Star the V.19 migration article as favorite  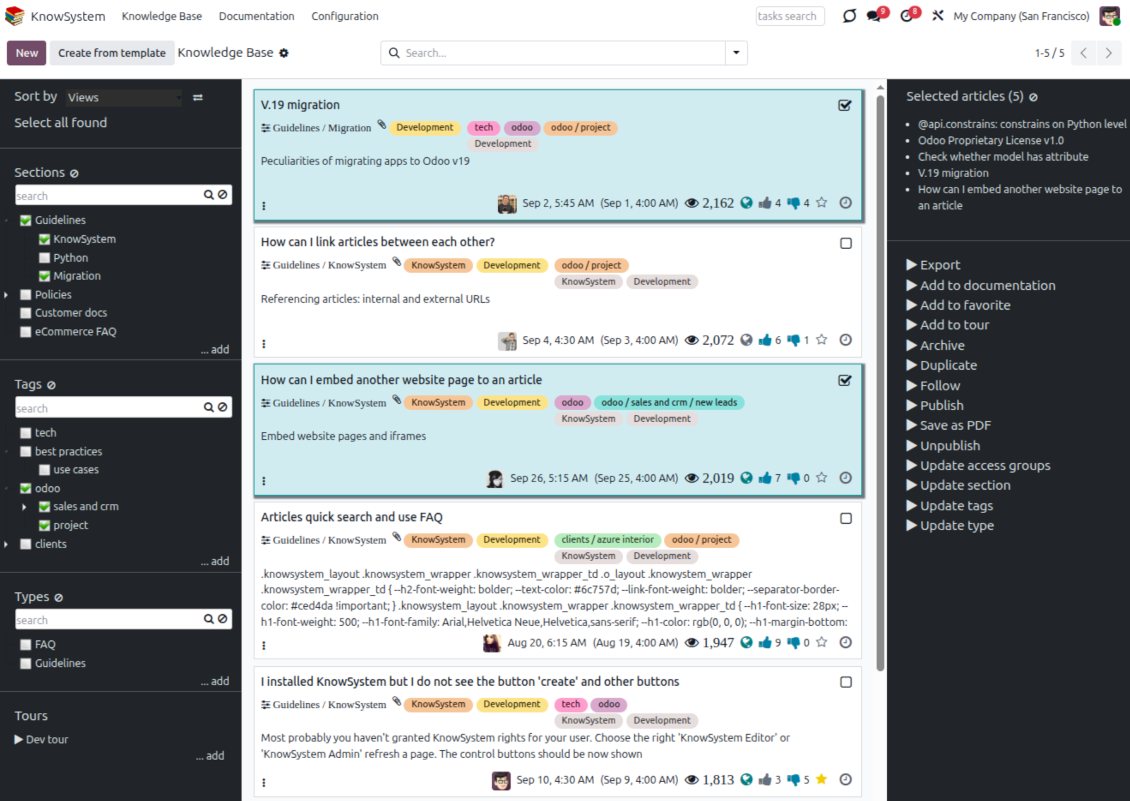[821, 203]
